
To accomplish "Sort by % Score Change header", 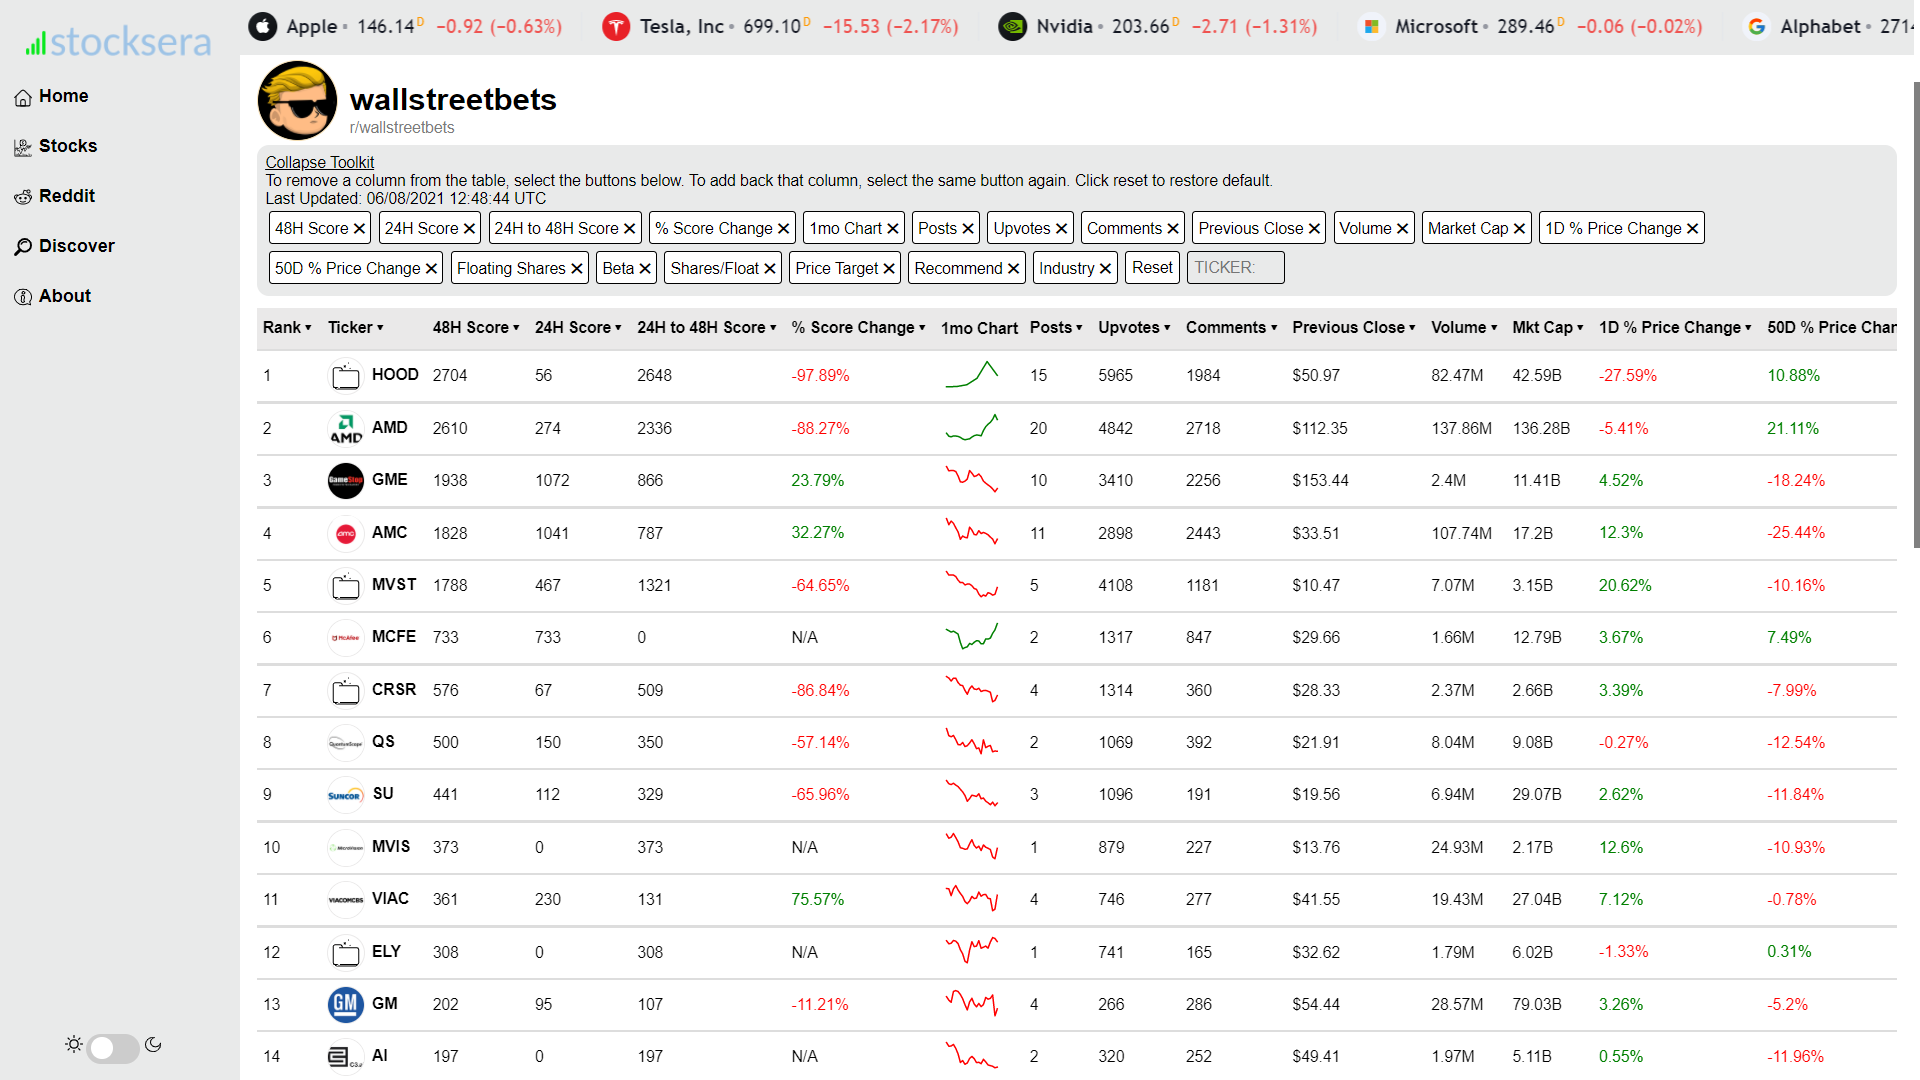I will [858, 328].
